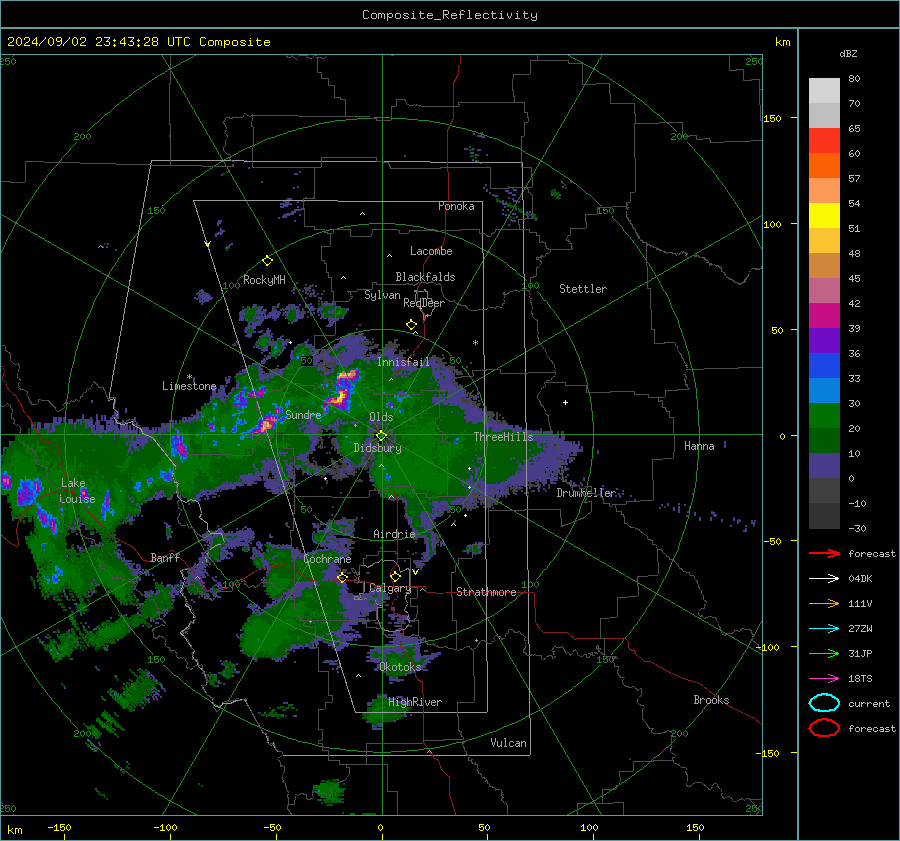Click the white 04DK arrow icon
This screenshot has height=841, width=900.
[824, 578]
